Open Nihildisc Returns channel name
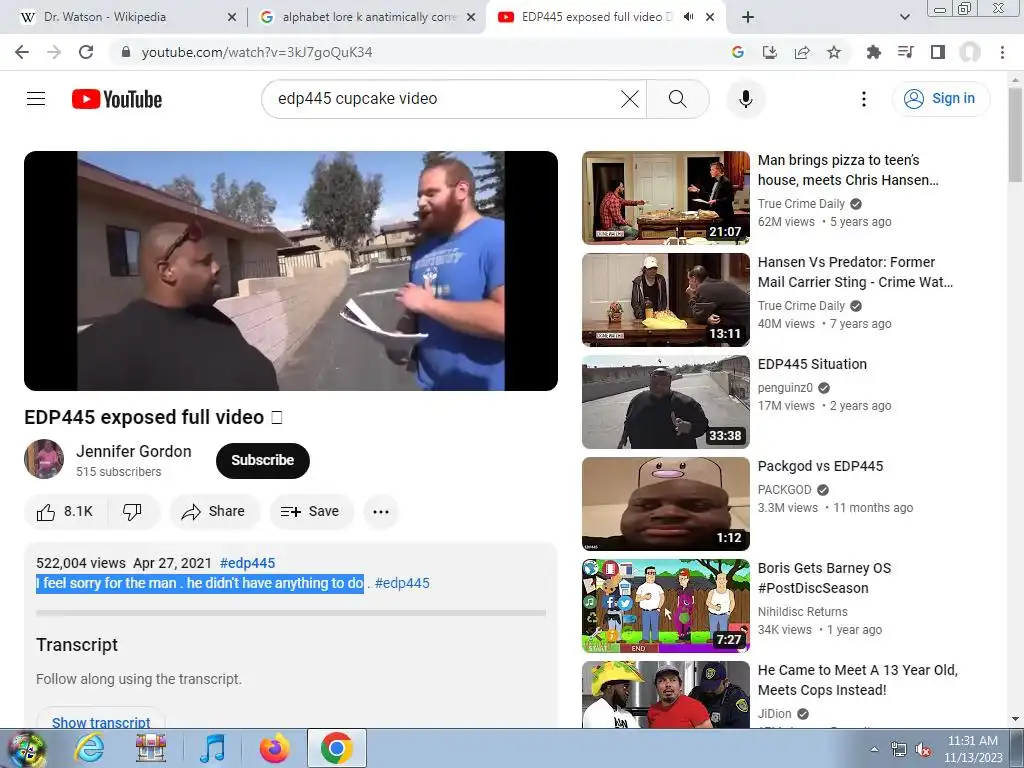Image resolution: width=1024 pixels, height=768 pixels. 803,612
